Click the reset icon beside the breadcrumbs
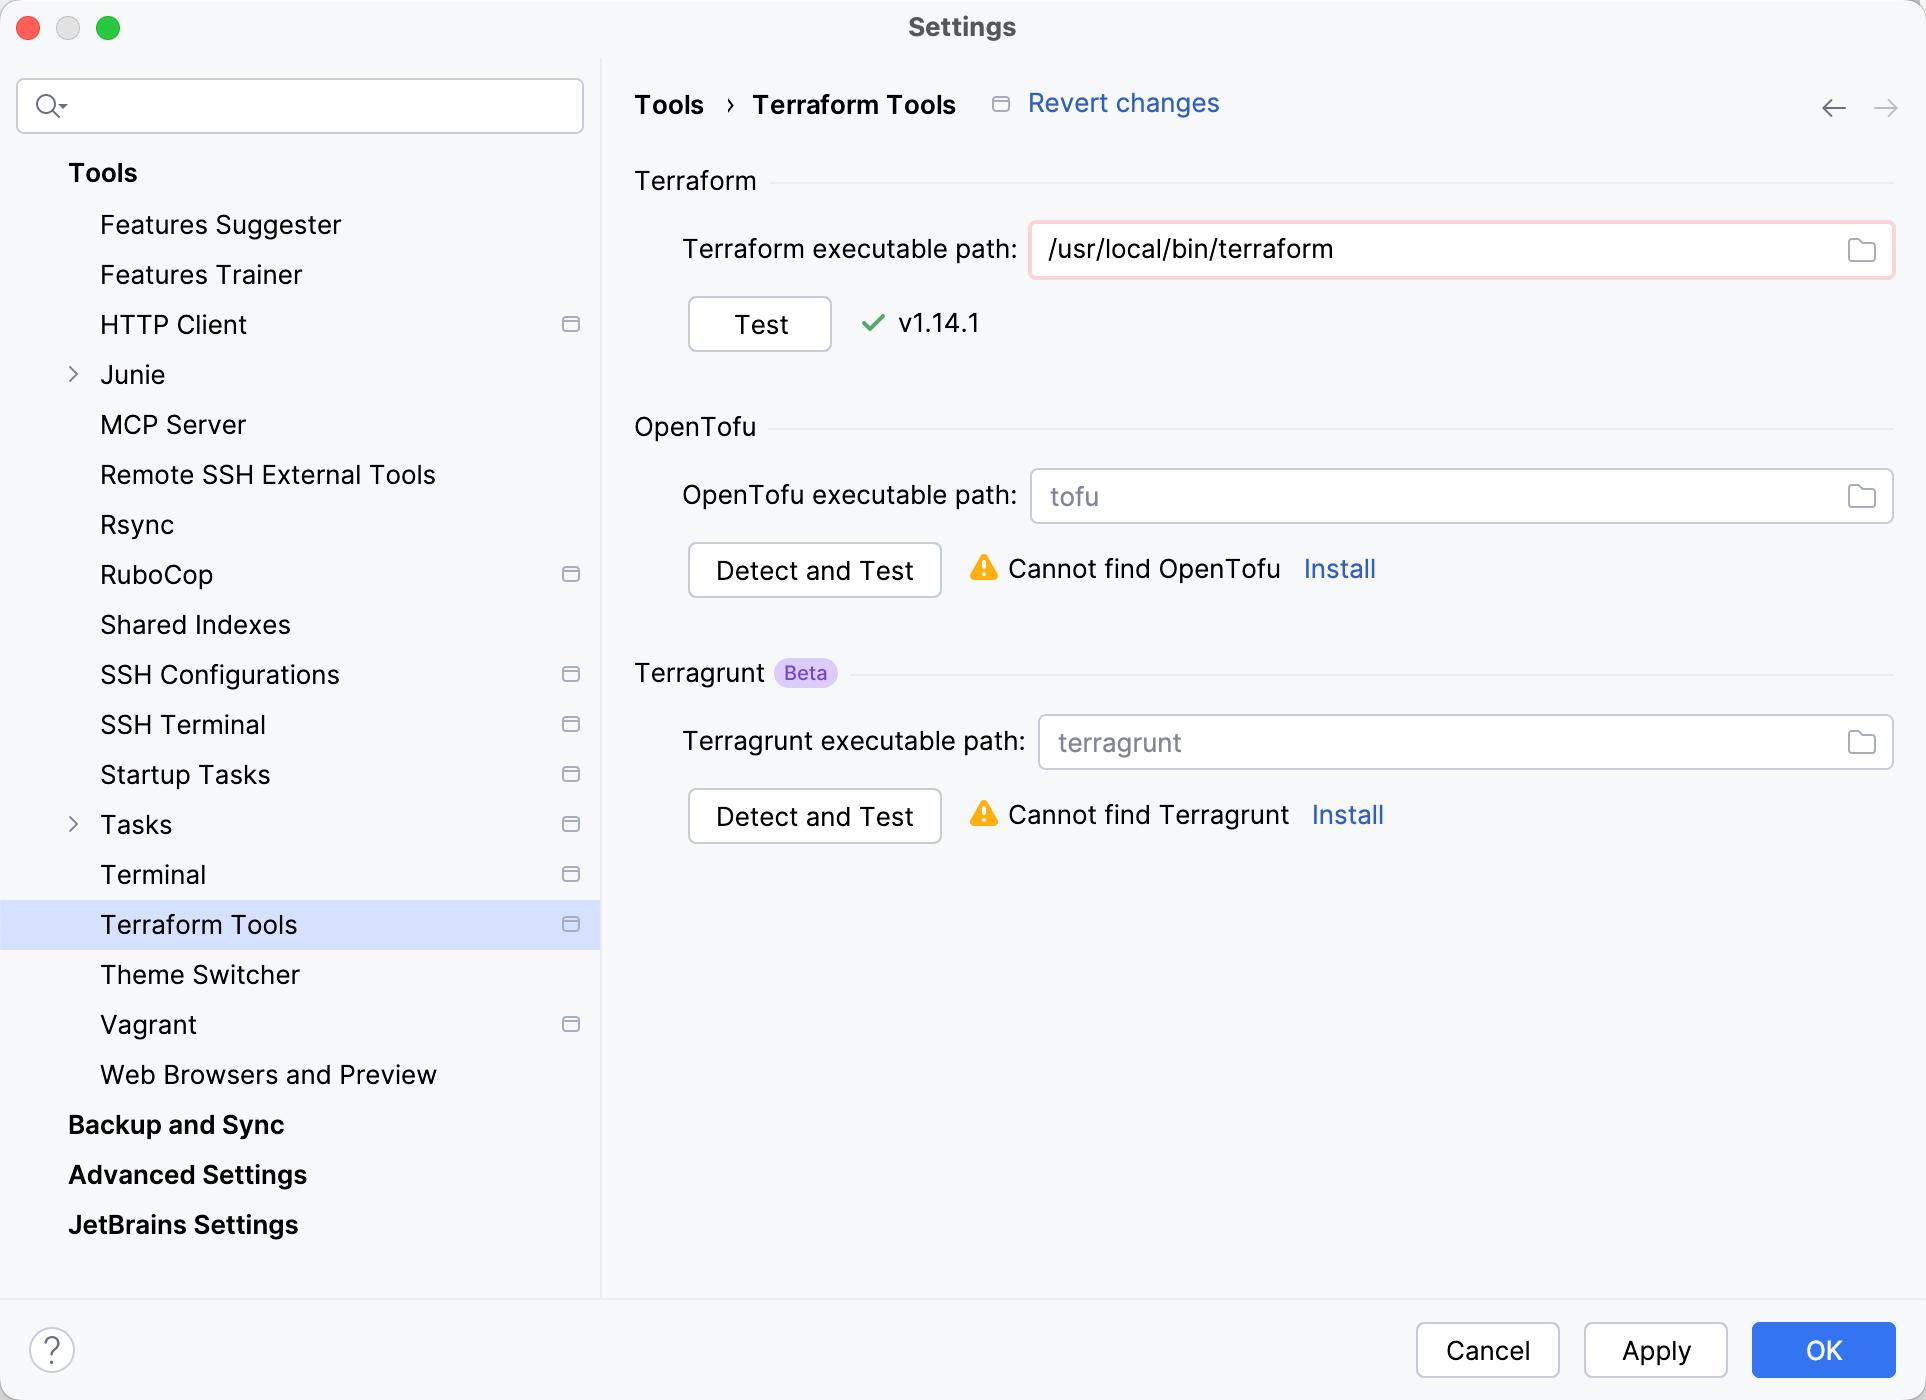This screenshot has width=1926, height=1400. click(999, 103)
